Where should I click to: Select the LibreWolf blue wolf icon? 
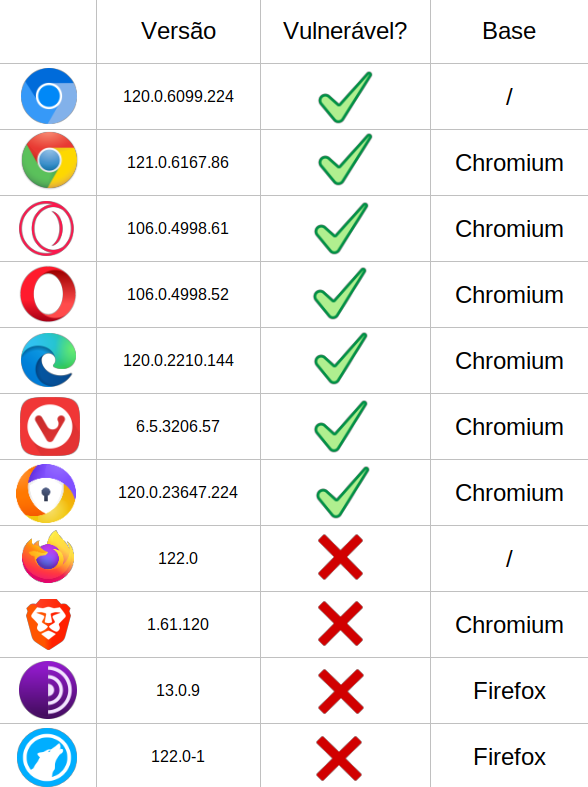pyautogui.click(x=47, y=757)
